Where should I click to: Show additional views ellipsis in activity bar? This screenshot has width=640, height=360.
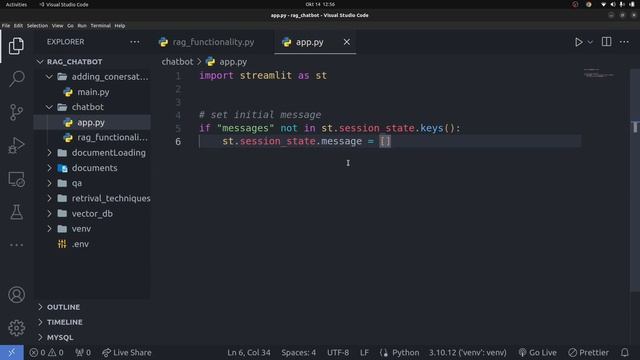click(16, 245)
